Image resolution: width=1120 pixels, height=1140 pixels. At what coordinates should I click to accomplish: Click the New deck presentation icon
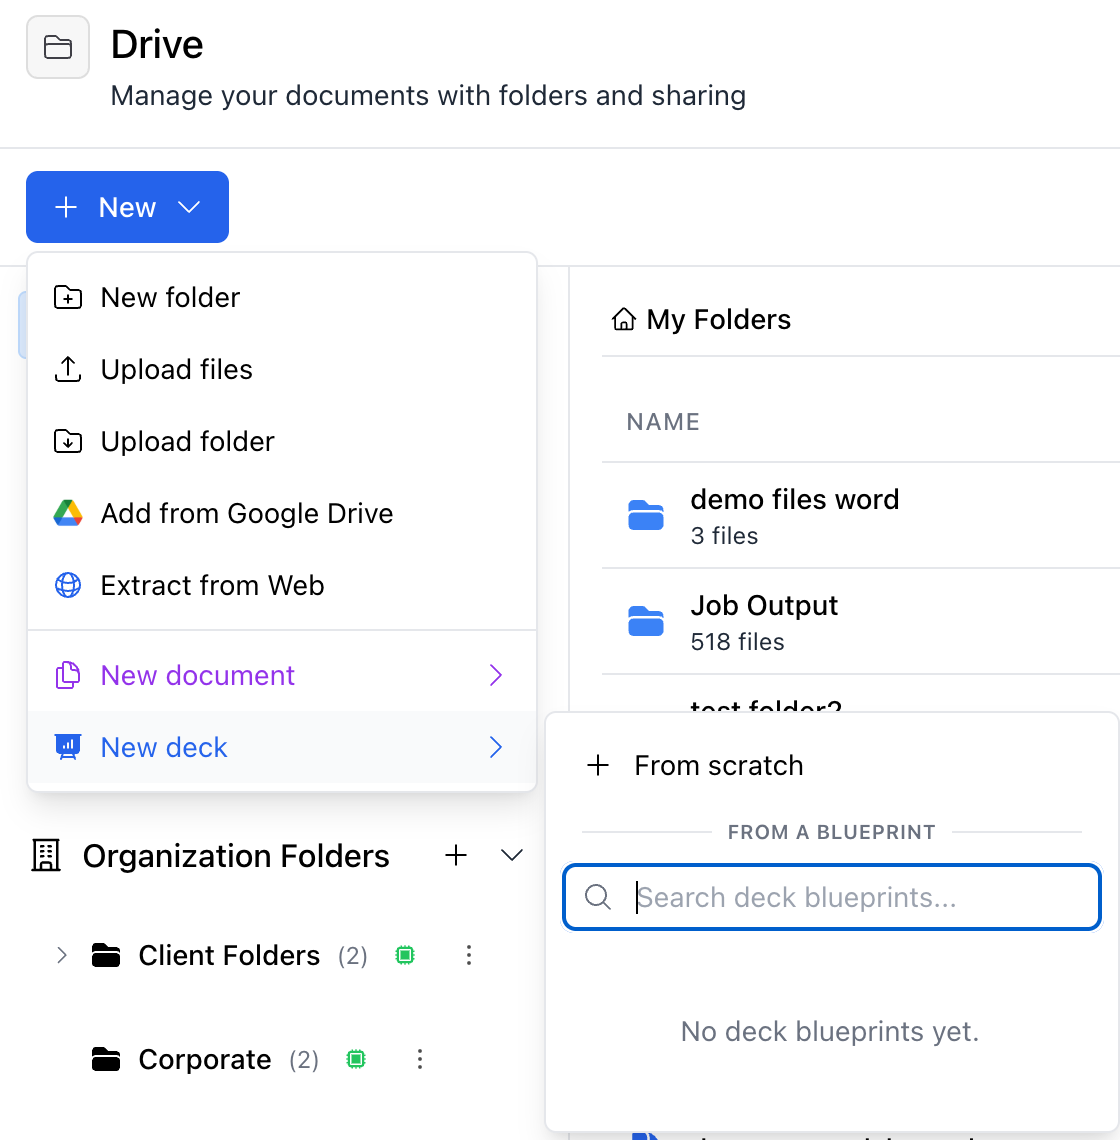pyautogui.click(x=68, y=747)
